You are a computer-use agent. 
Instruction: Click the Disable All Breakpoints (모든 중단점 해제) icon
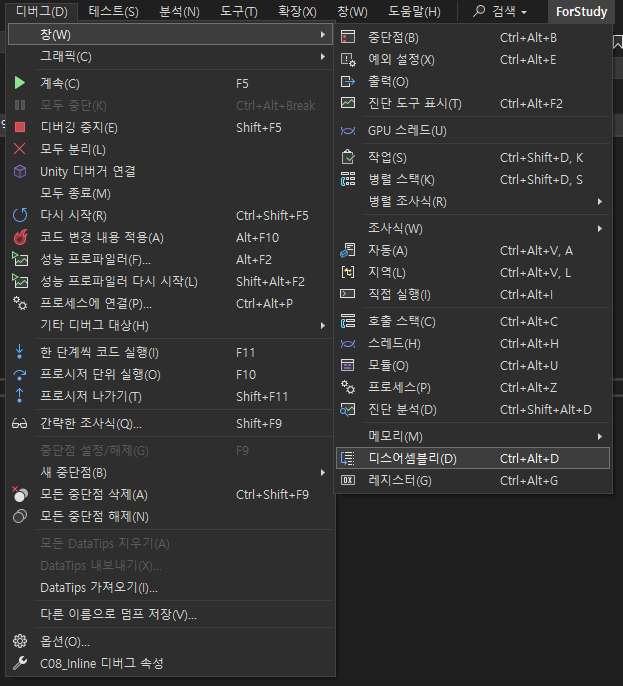pyautogui.click(x=20, y=516)
